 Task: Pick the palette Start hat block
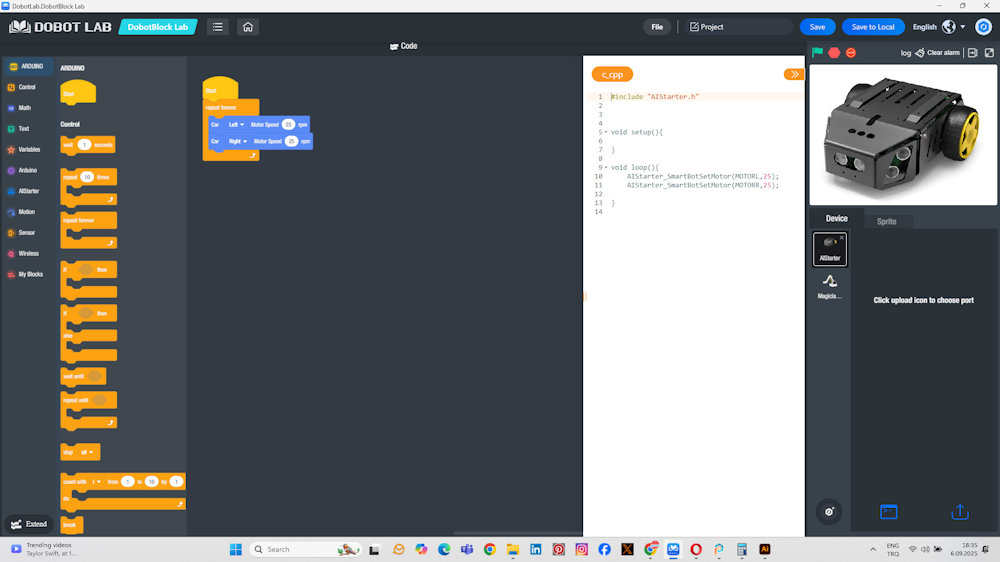(78, 92)
